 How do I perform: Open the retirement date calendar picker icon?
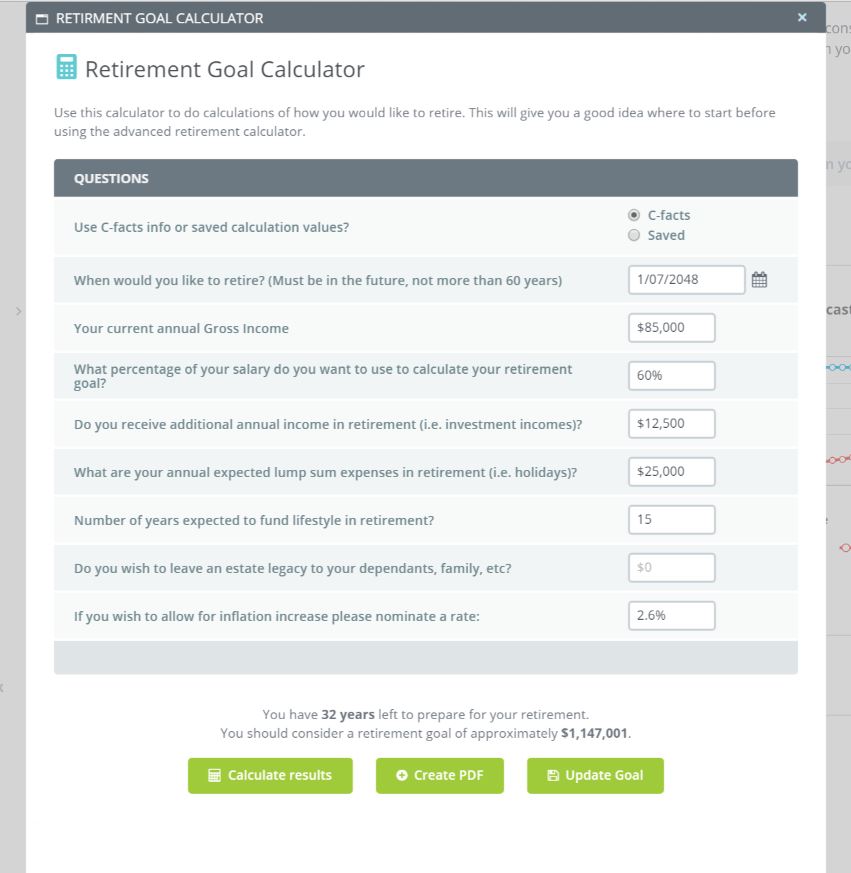click(759, 280)
